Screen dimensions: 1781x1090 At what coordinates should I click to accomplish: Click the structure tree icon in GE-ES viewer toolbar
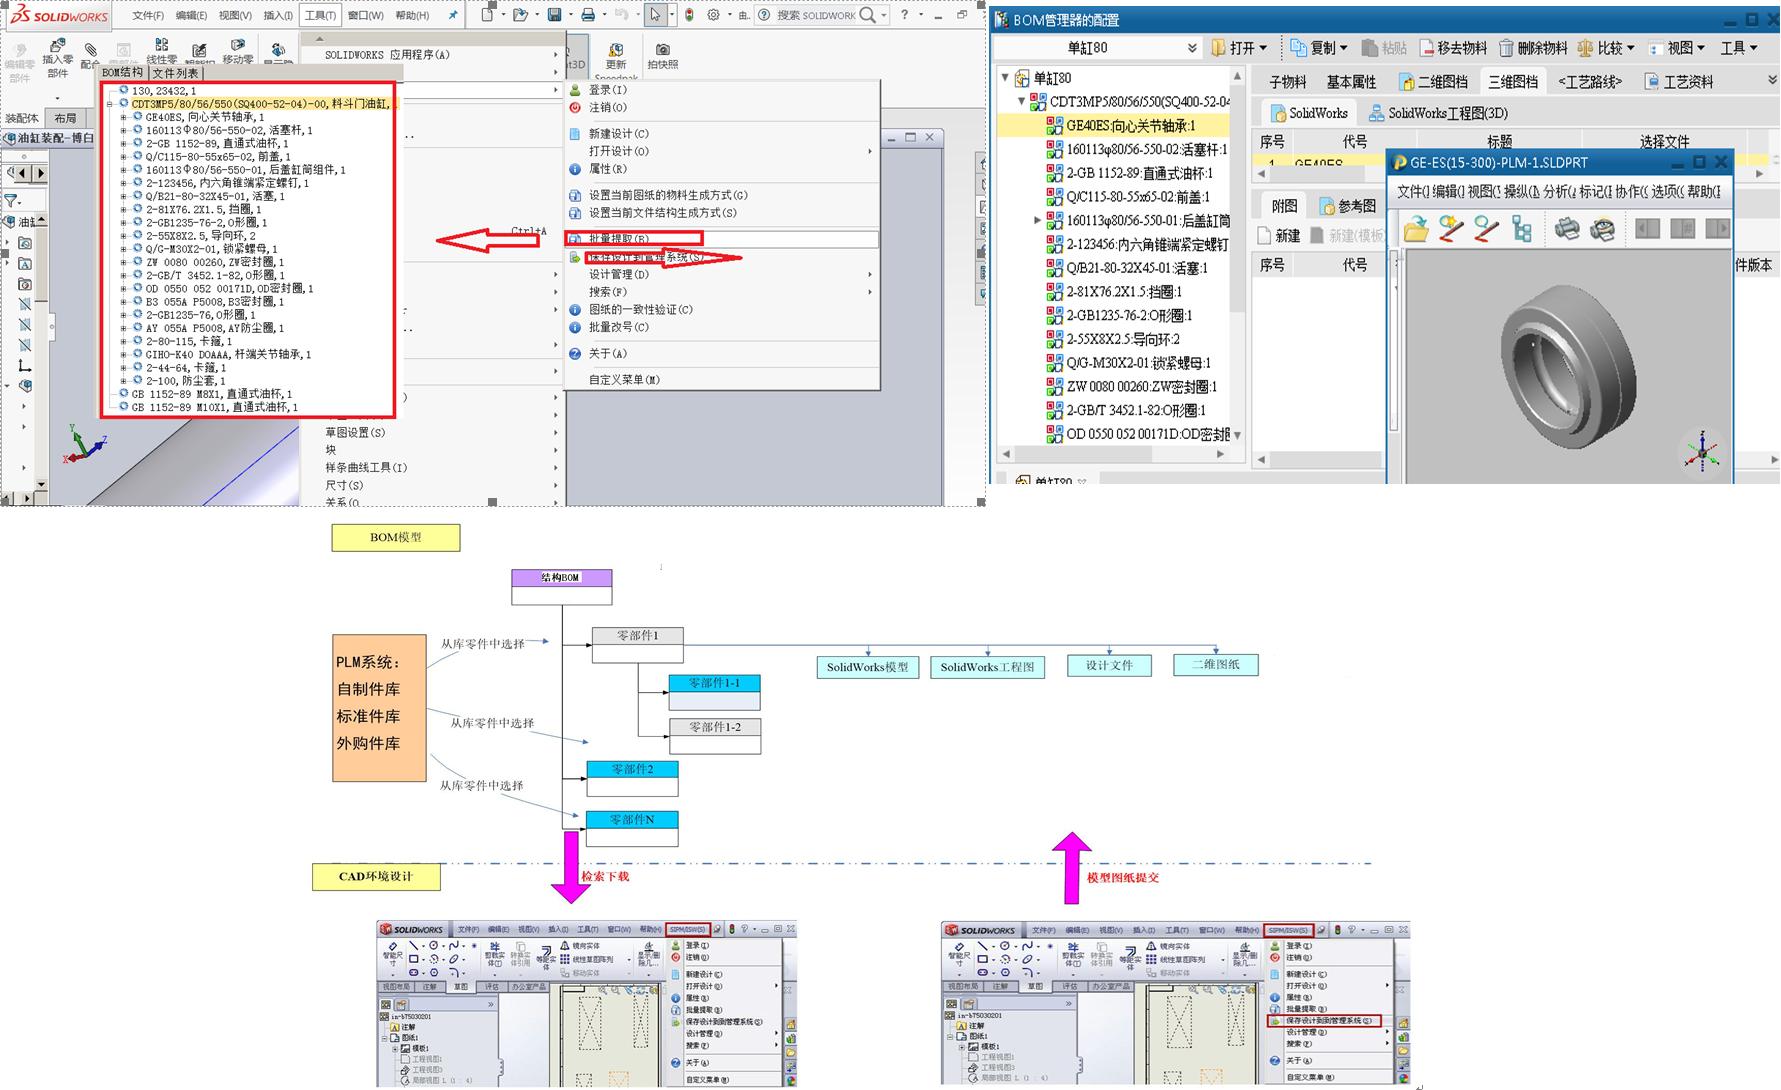click(1522, 229)
